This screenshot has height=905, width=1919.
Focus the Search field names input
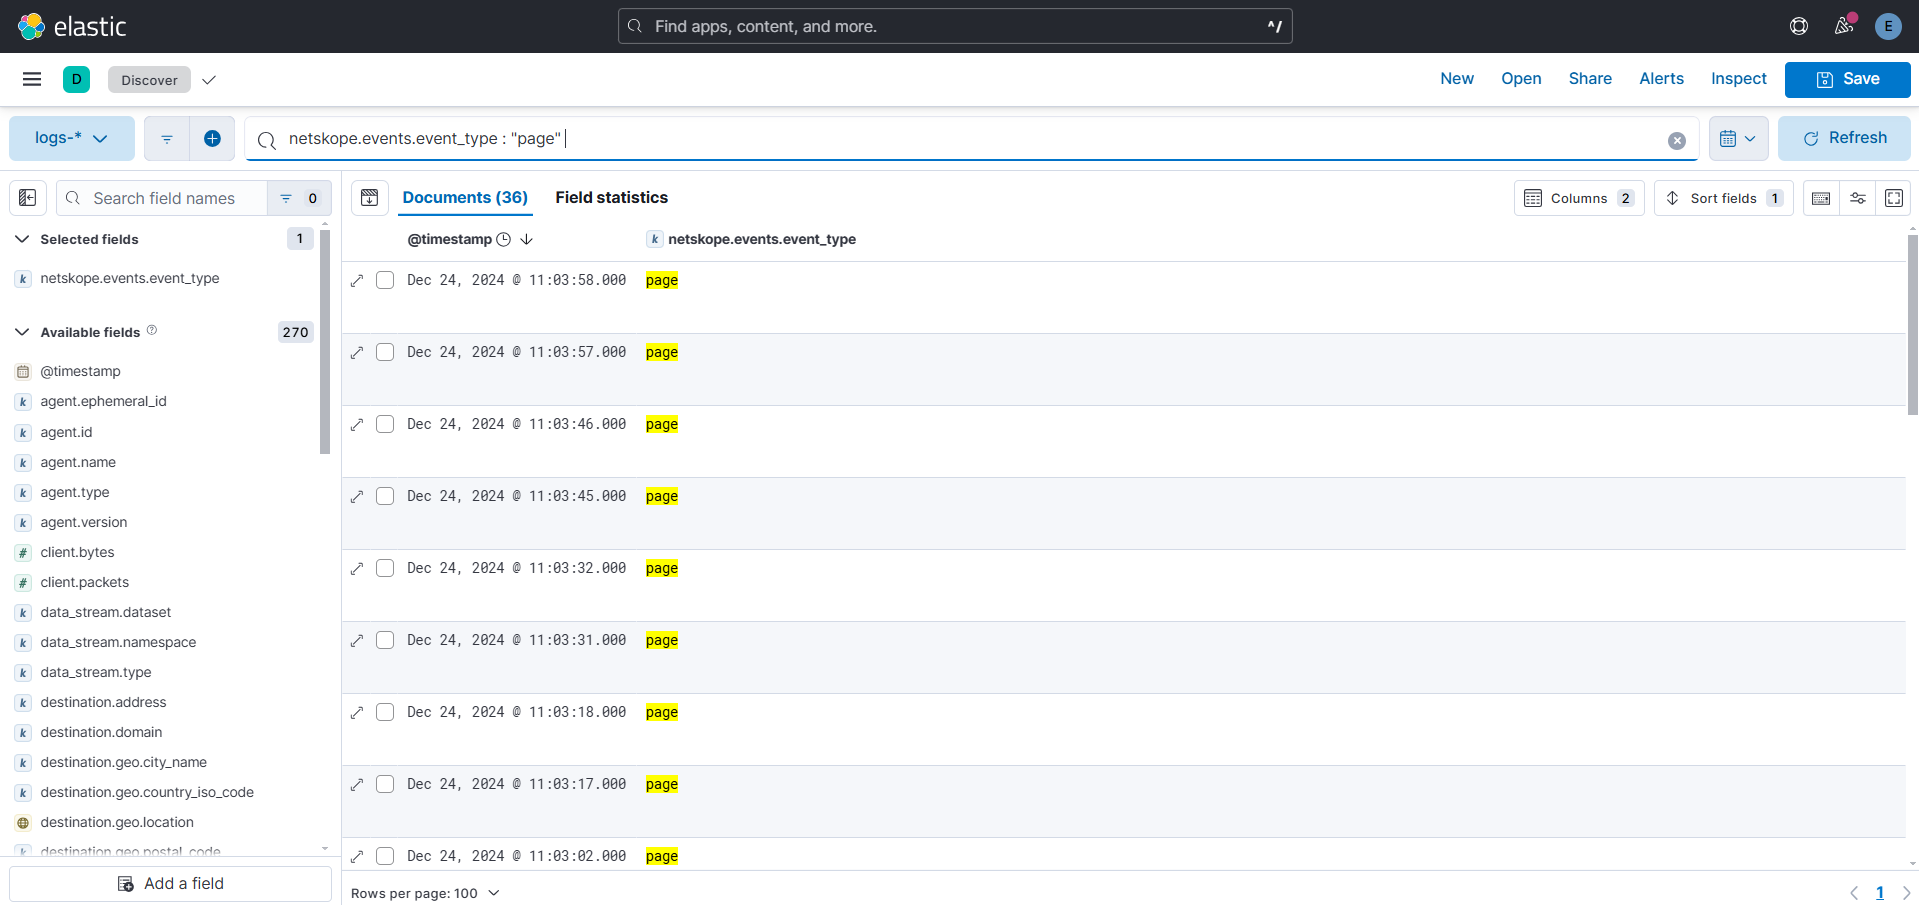[163, 198]
